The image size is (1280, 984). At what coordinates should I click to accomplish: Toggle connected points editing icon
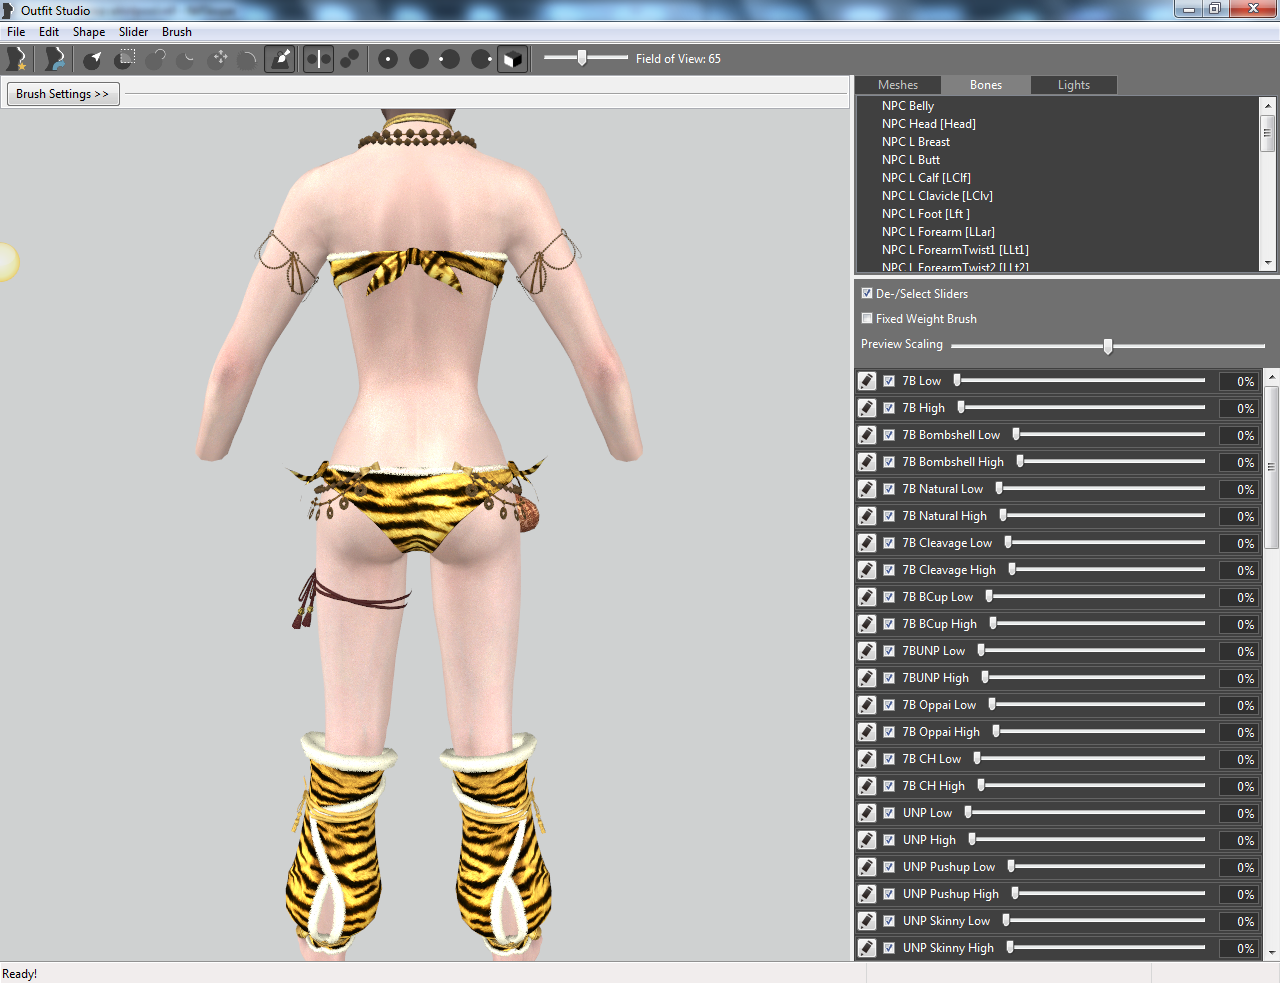[x=350, y=59]
